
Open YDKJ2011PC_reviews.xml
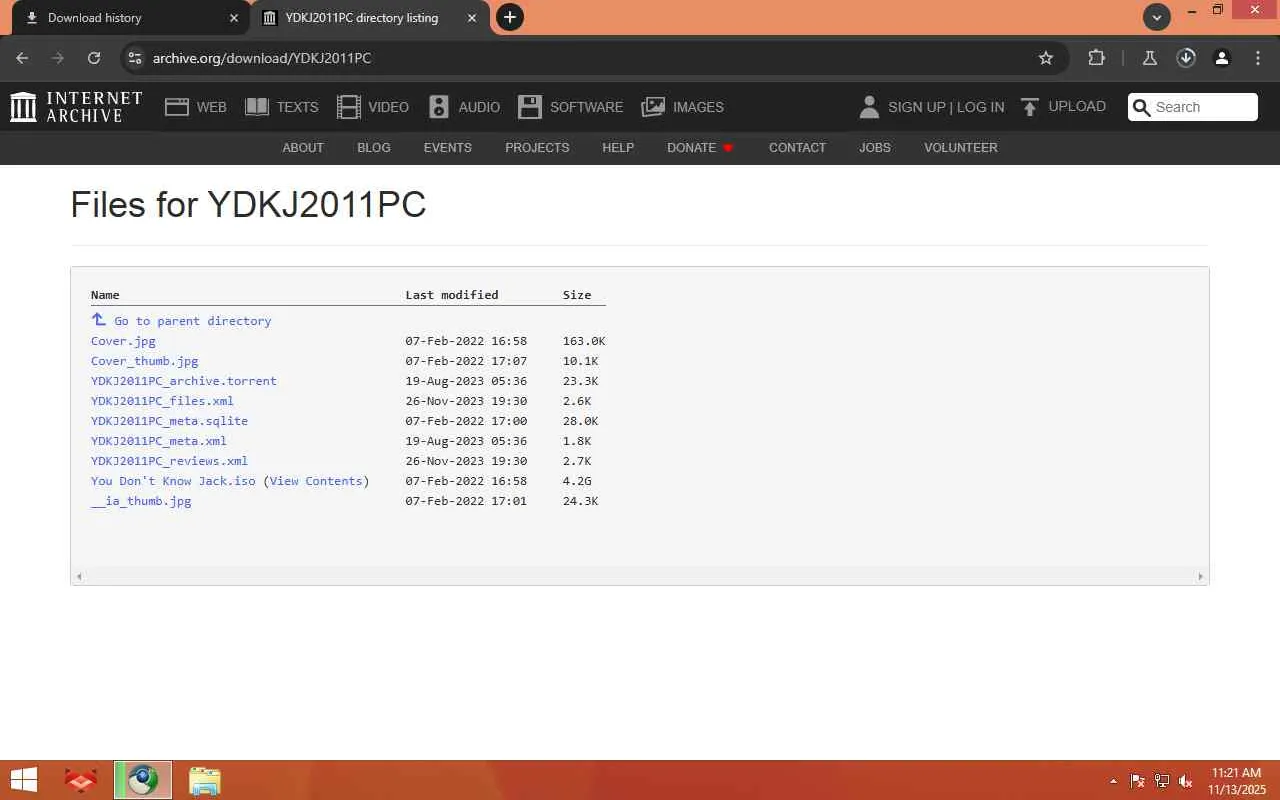pyautogui.click(x=169, y=461)
